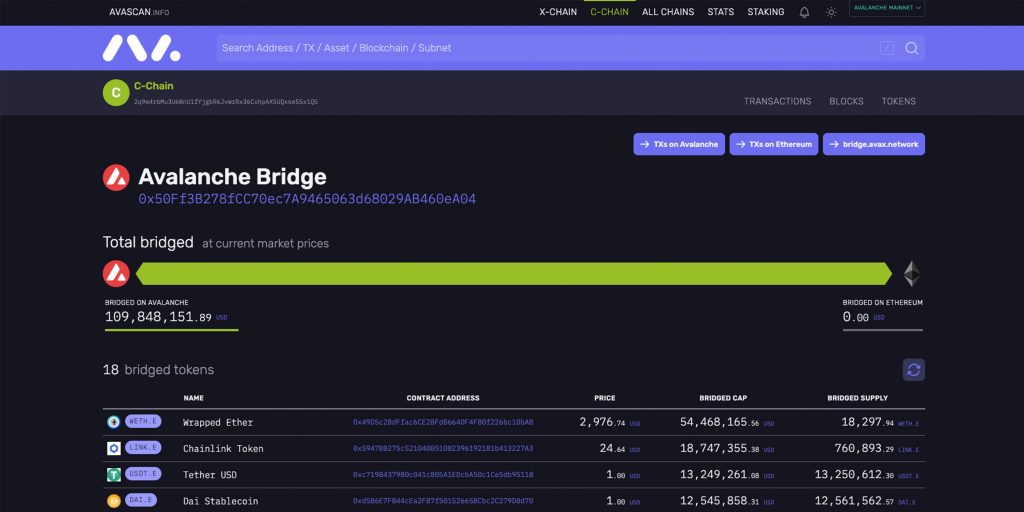Click the search magnifier icon
The image size is (1024, 512).
pos(911,48)
